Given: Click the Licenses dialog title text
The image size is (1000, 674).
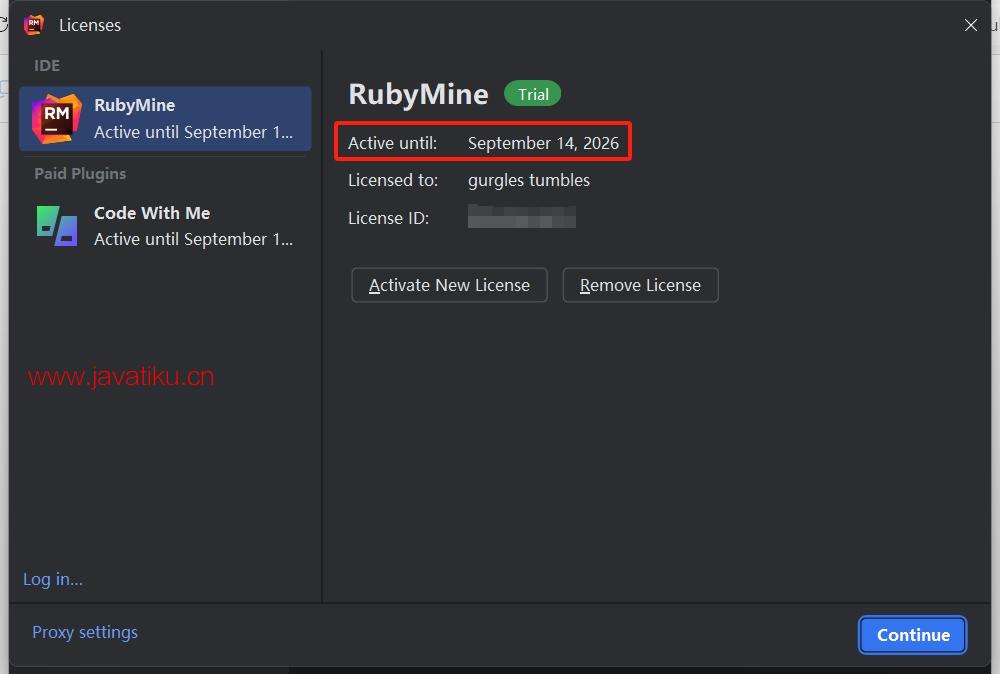Looking at the screenshot, I should click(x=90, y=25).
